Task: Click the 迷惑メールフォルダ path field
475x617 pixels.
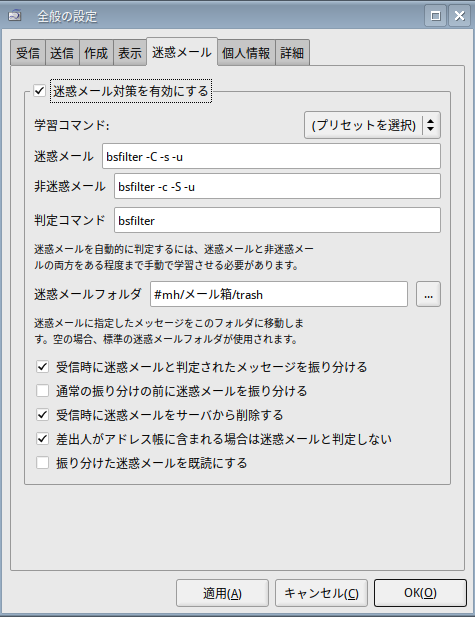Action: pos(279,294)
